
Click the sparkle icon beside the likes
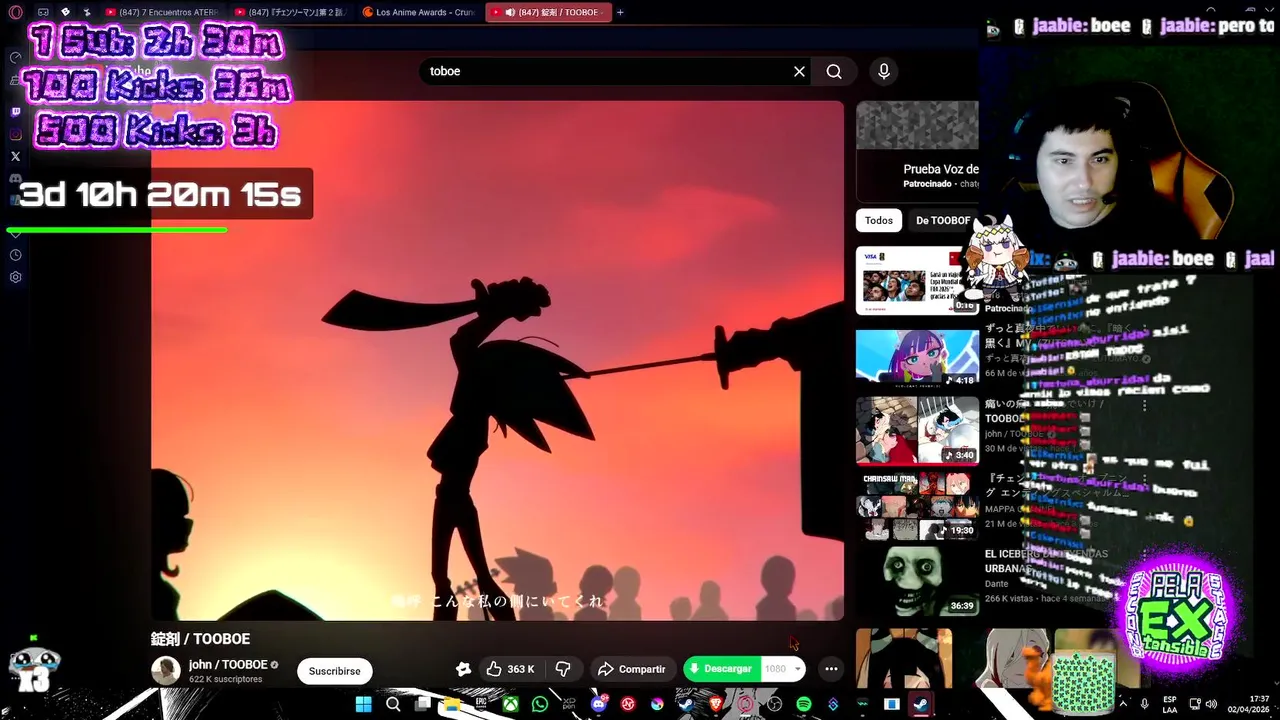click(x=463, y=669)
